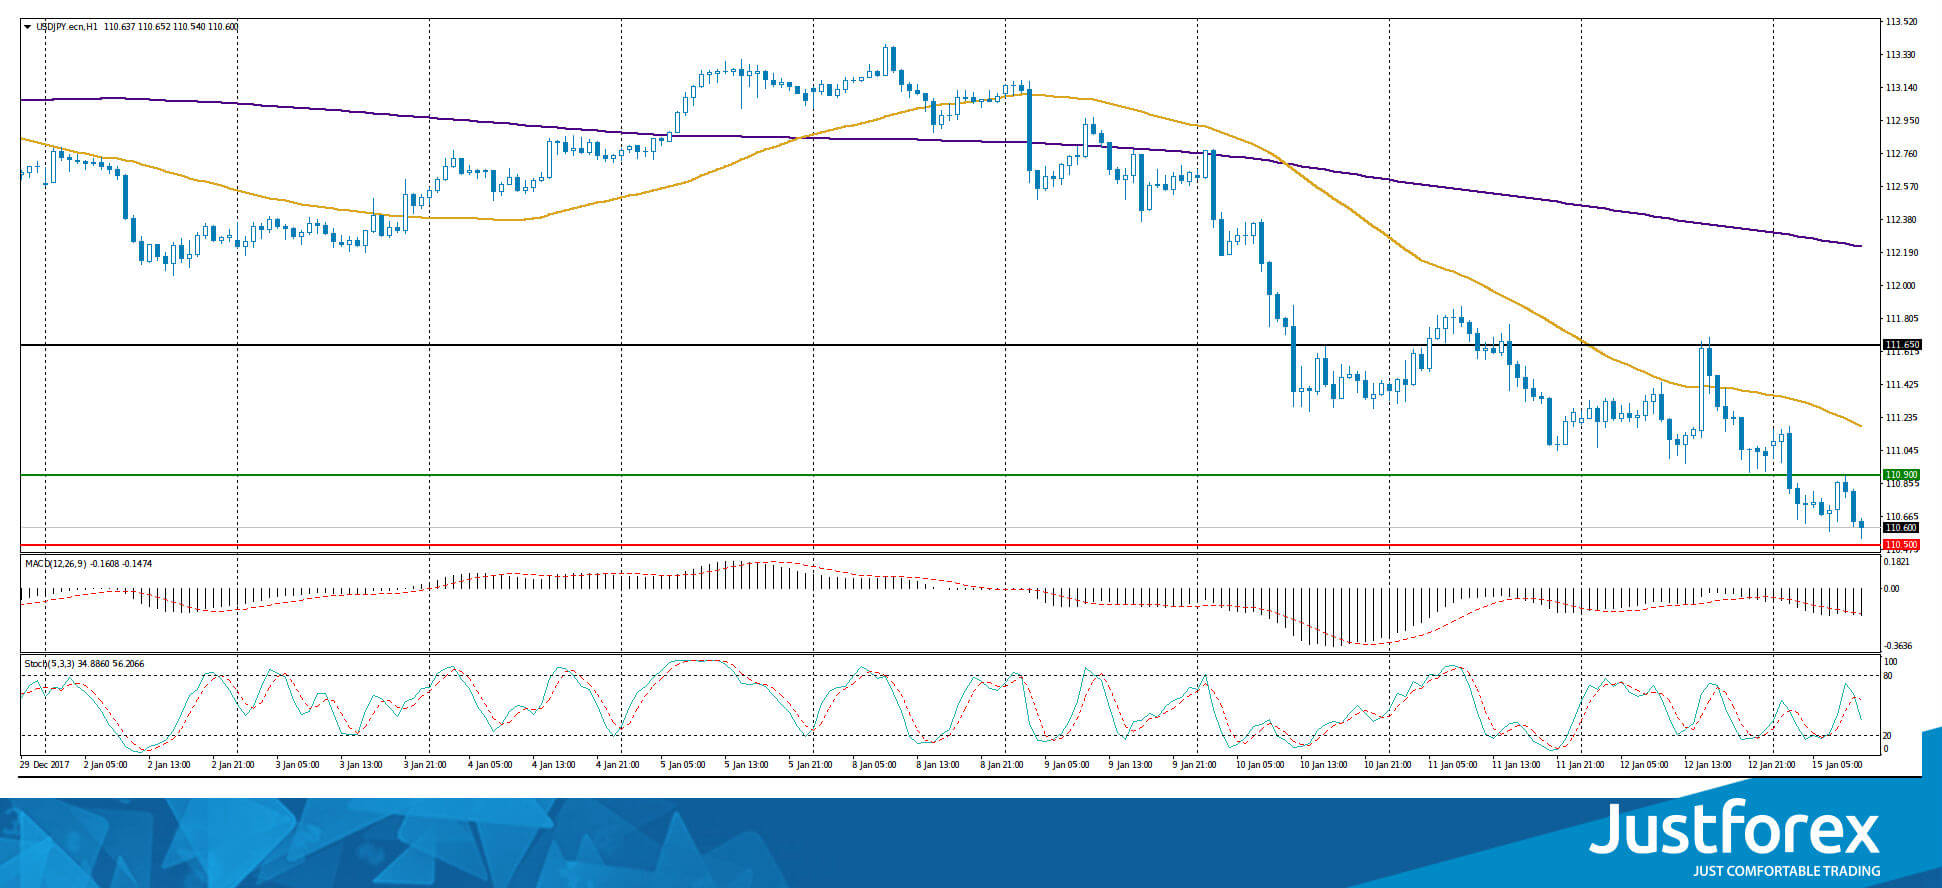Click the 113.520 price axis value
The height and width of the screenshot is (888, 1942).
[x=1902, y=22]
